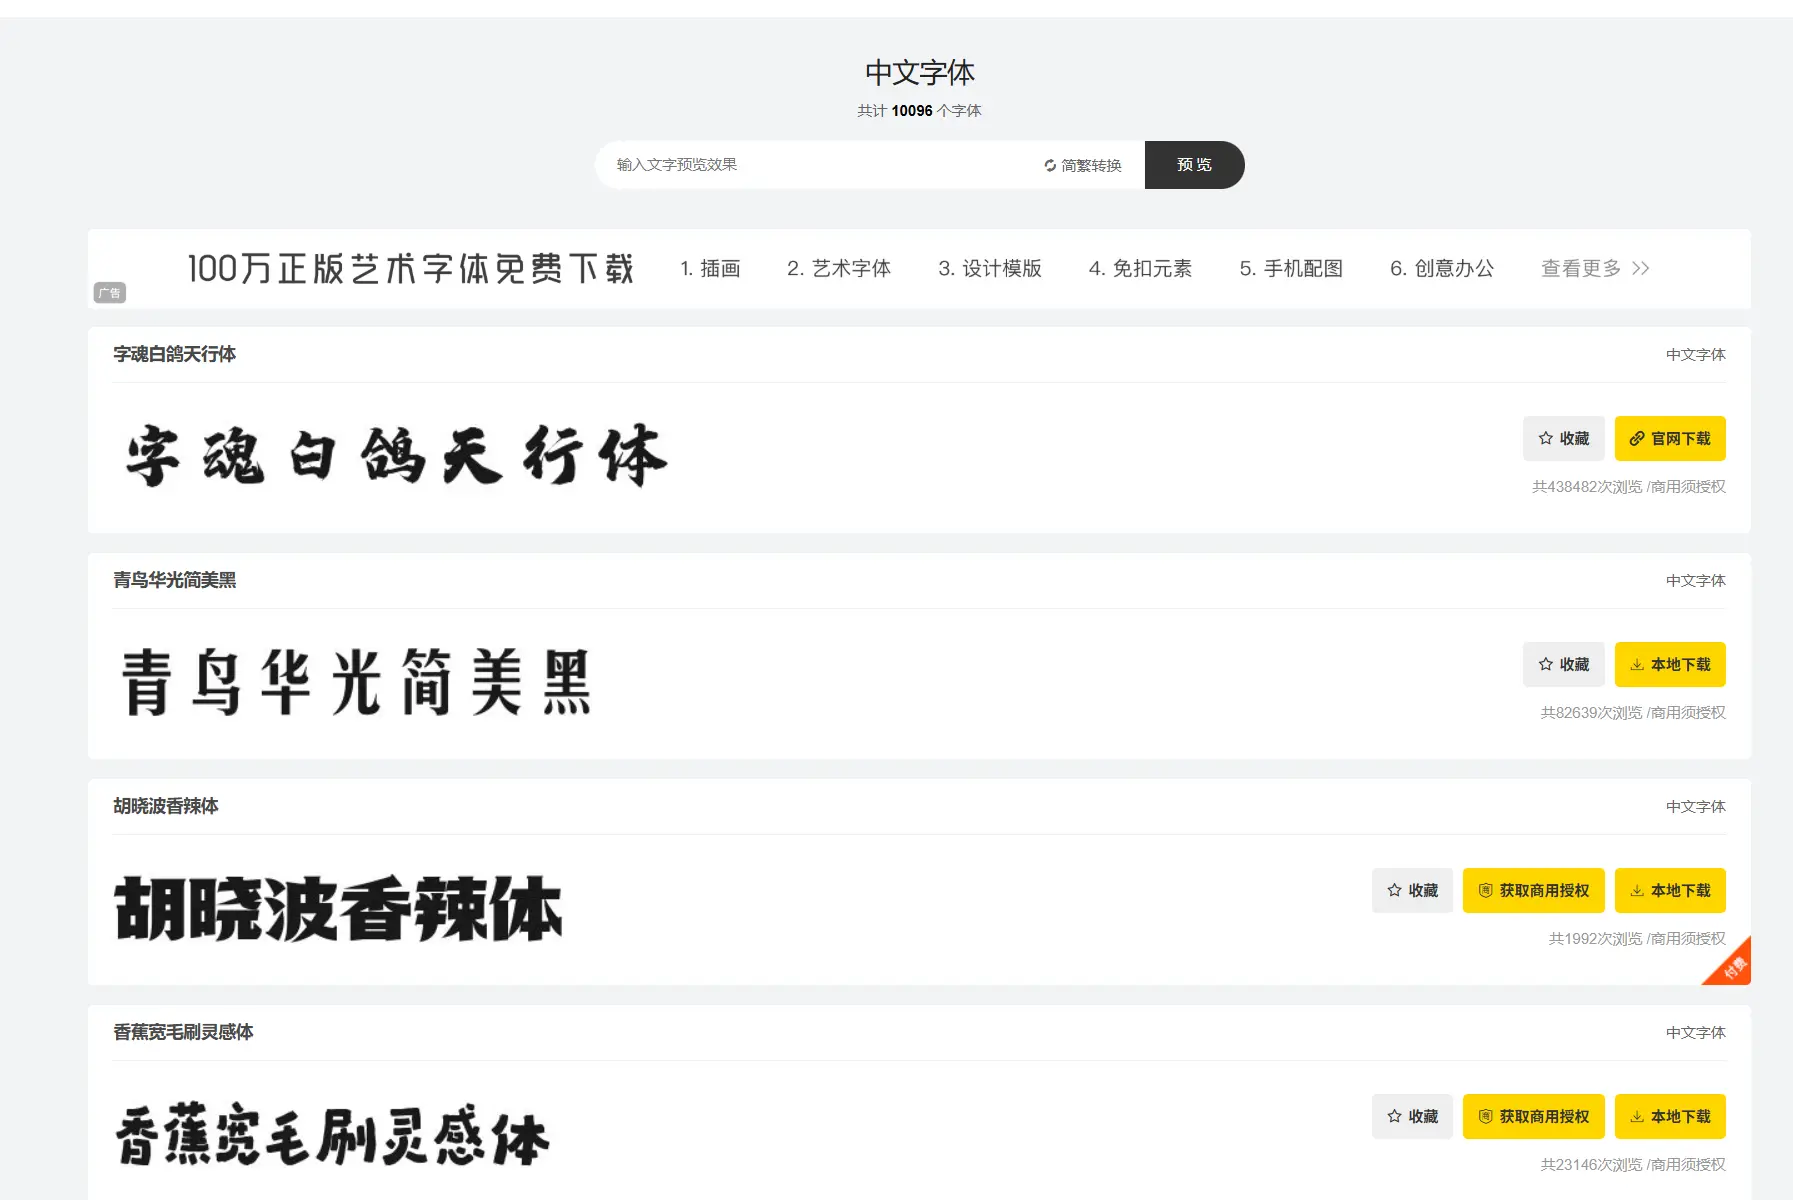This screenshot has height=1200, width=1793.
Task: Open the 免扣元素 category
Action: [x=1140, y=269]
